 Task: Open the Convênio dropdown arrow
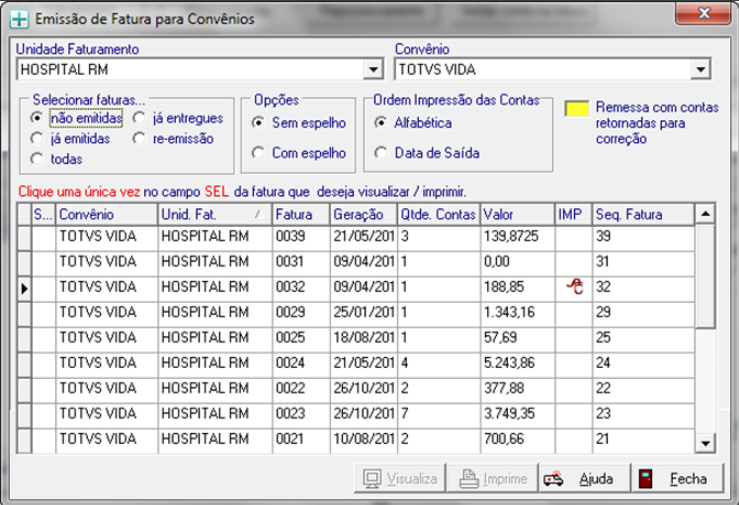(701, 70)
